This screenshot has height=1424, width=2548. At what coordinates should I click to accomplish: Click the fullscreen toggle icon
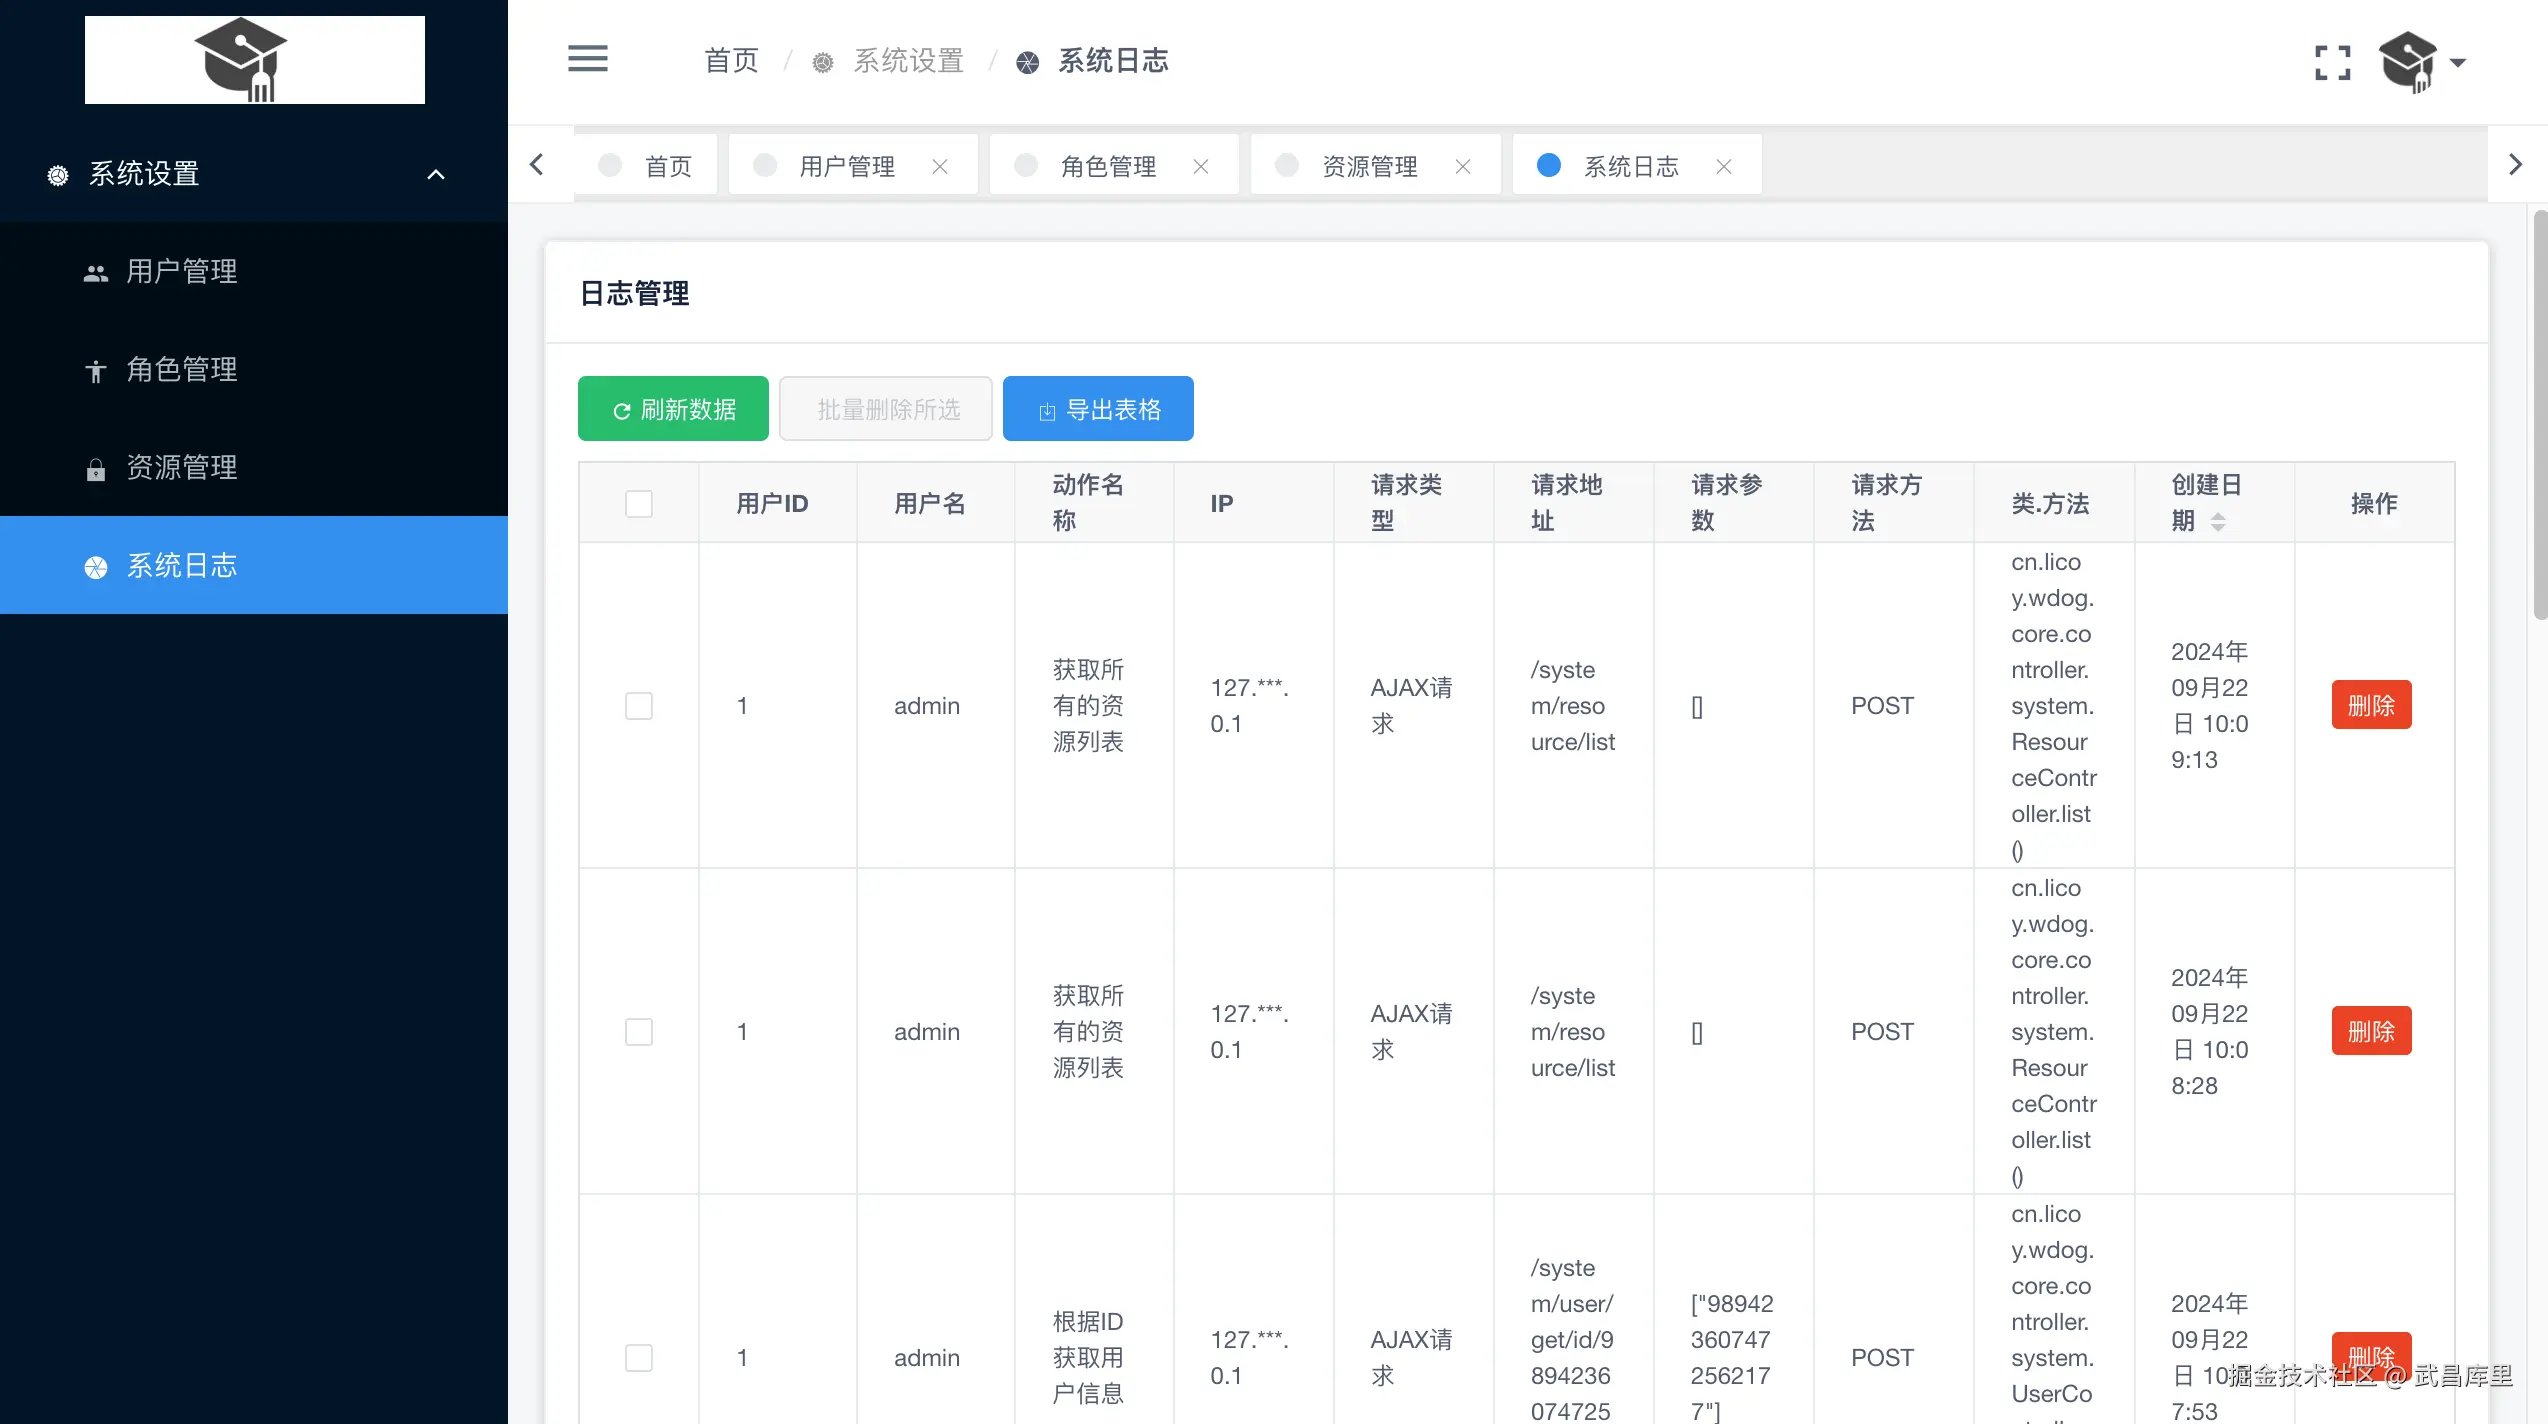coord(2332,62)
